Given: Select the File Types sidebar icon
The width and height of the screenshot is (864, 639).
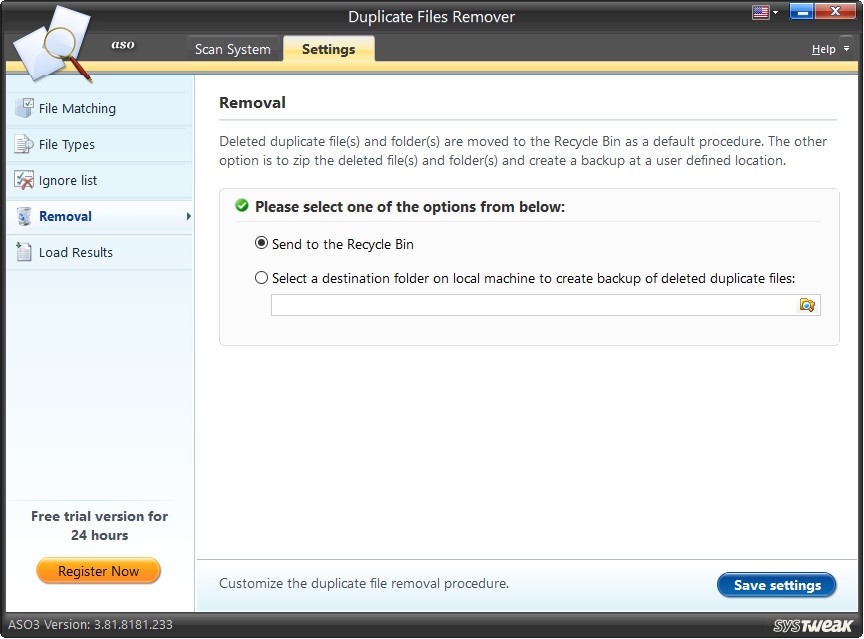Looking at the screenshot, I should click(x=22, y=144).
